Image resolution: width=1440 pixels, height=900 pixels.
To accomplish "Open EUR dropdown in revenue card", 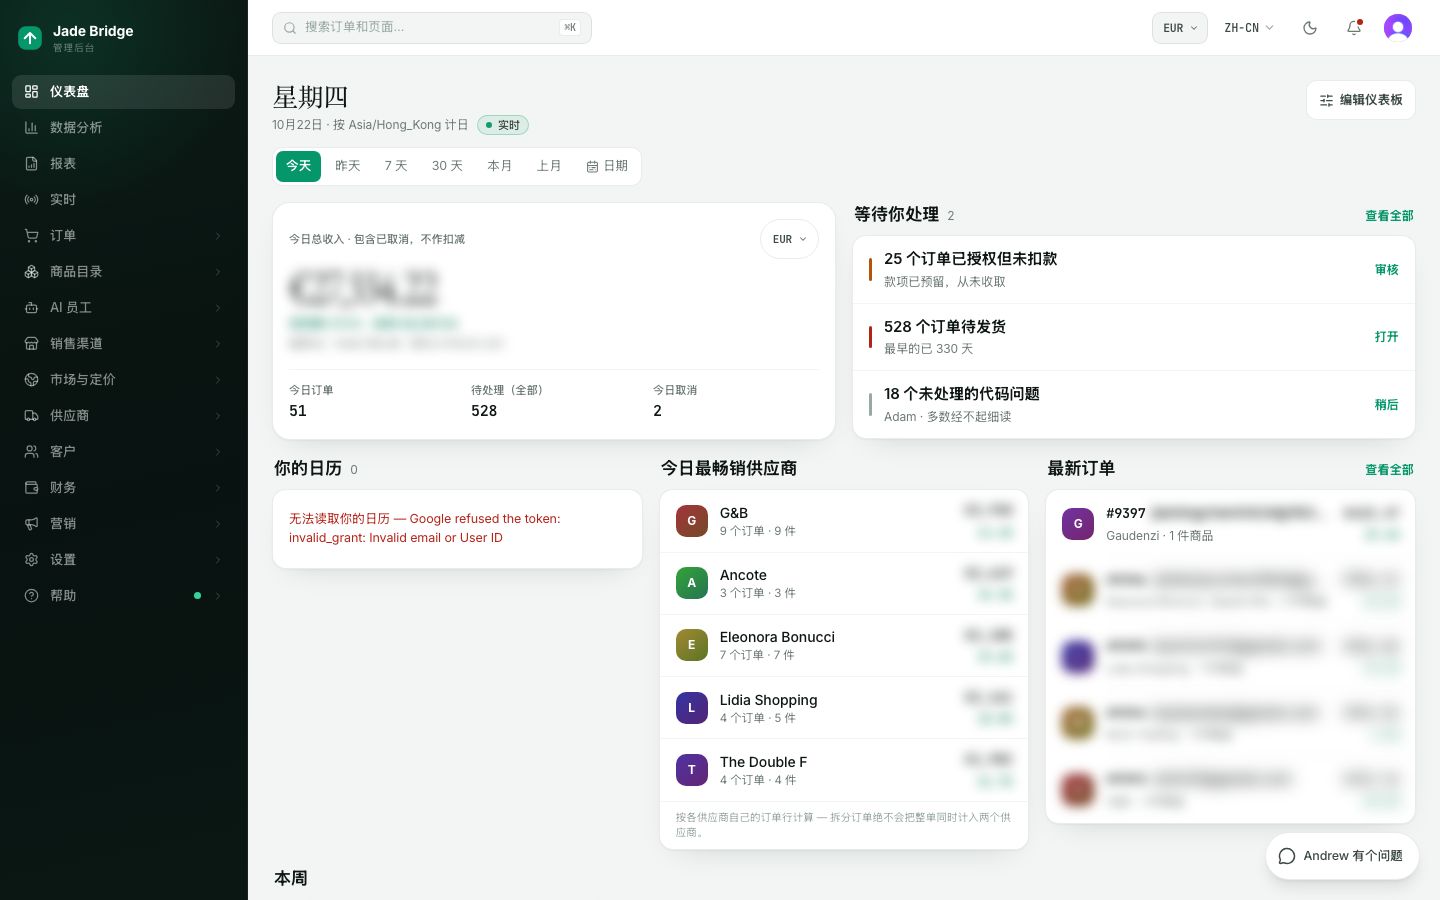I will (x=789, y=239).
